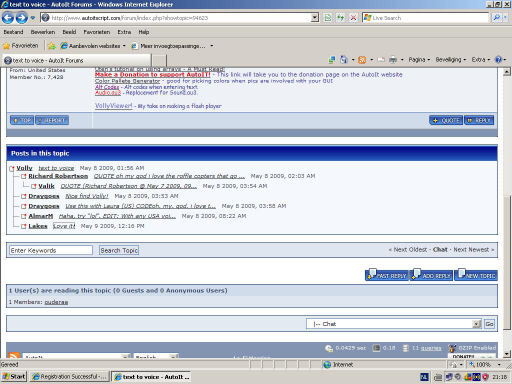Viewport: 512px width, 384px height.
Task: Click the Favorieten star button
Action: coord(21,46)
